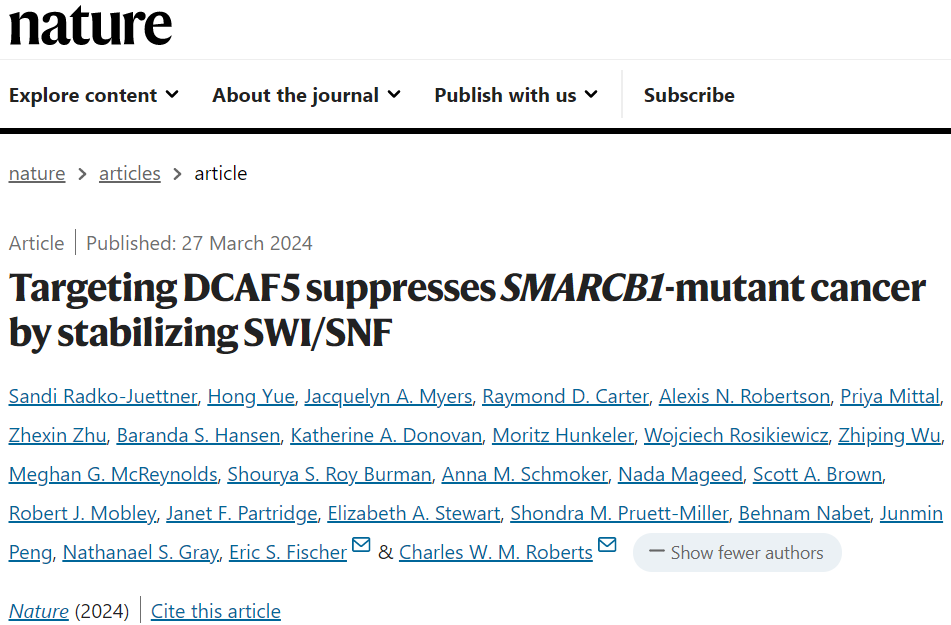Open the articles breadcrumb link
Screen dimensions: 951x625
pos(130,174)
